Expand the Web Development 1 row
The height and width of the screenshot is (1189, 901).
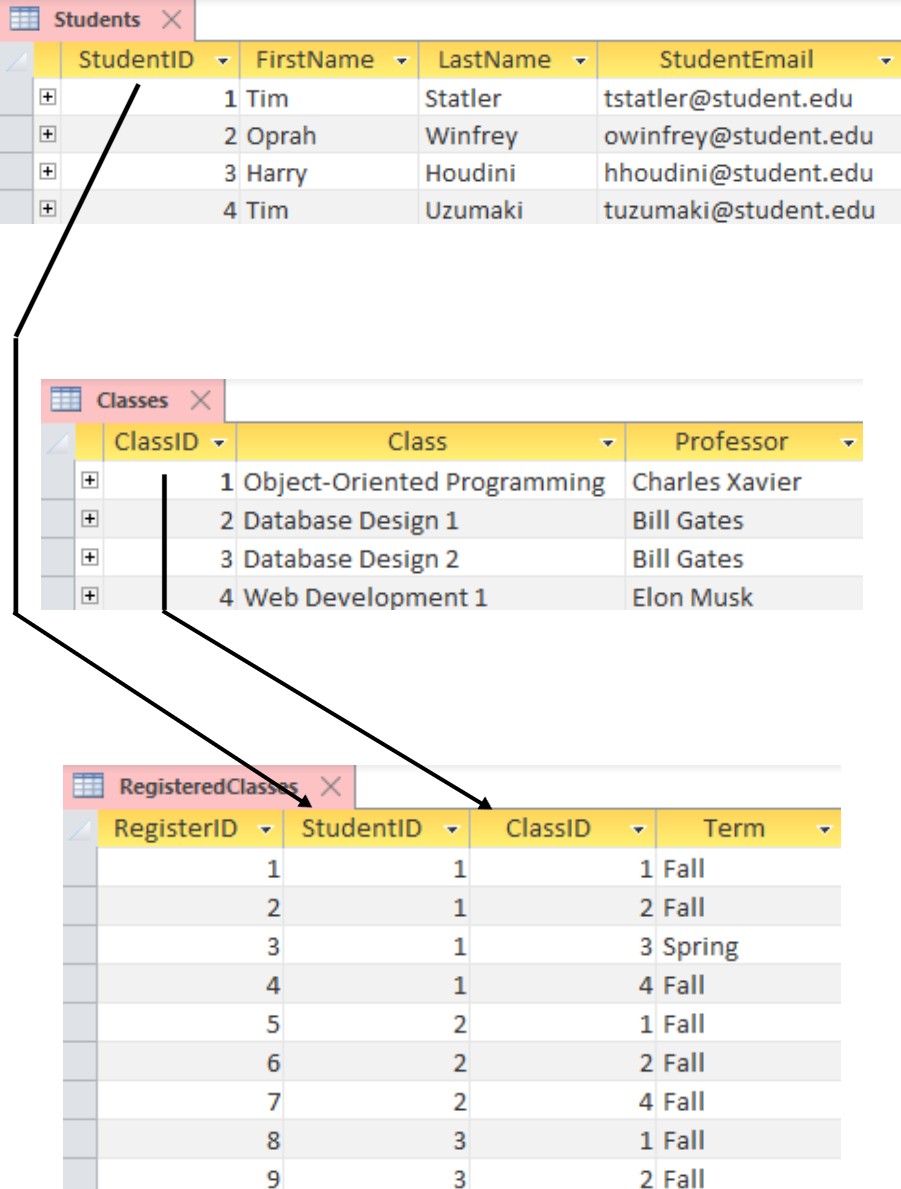click(90, 597)
